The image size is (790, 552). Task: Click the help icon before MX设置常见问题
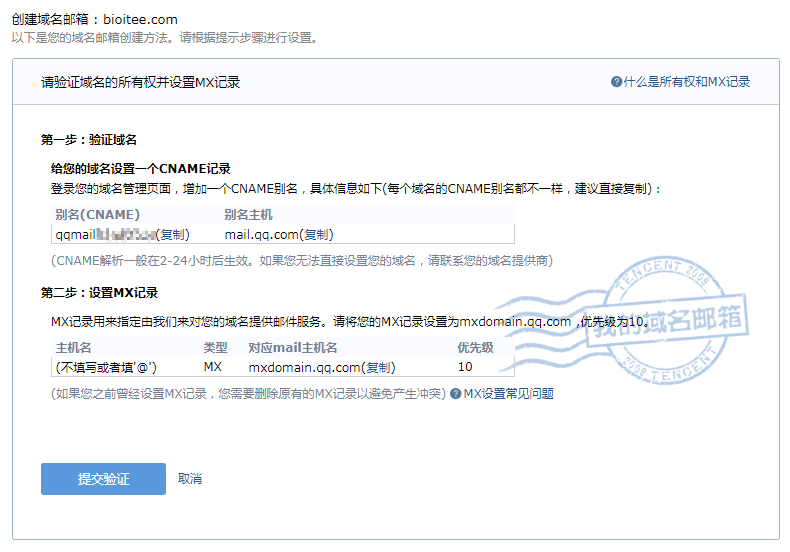(455, 393)
